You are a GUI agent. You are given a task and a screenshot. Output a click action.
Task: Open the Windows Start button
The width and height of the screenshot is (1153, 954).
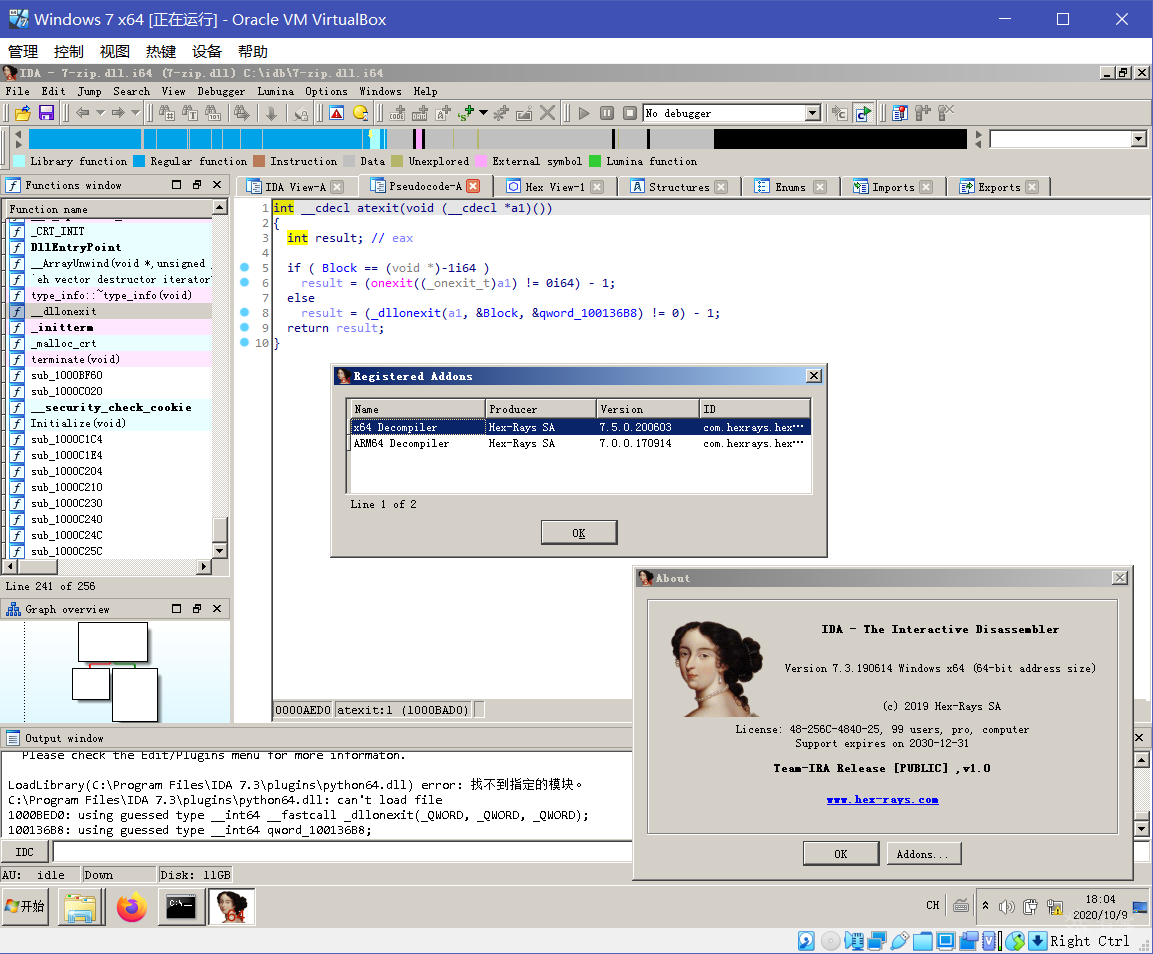26,906
